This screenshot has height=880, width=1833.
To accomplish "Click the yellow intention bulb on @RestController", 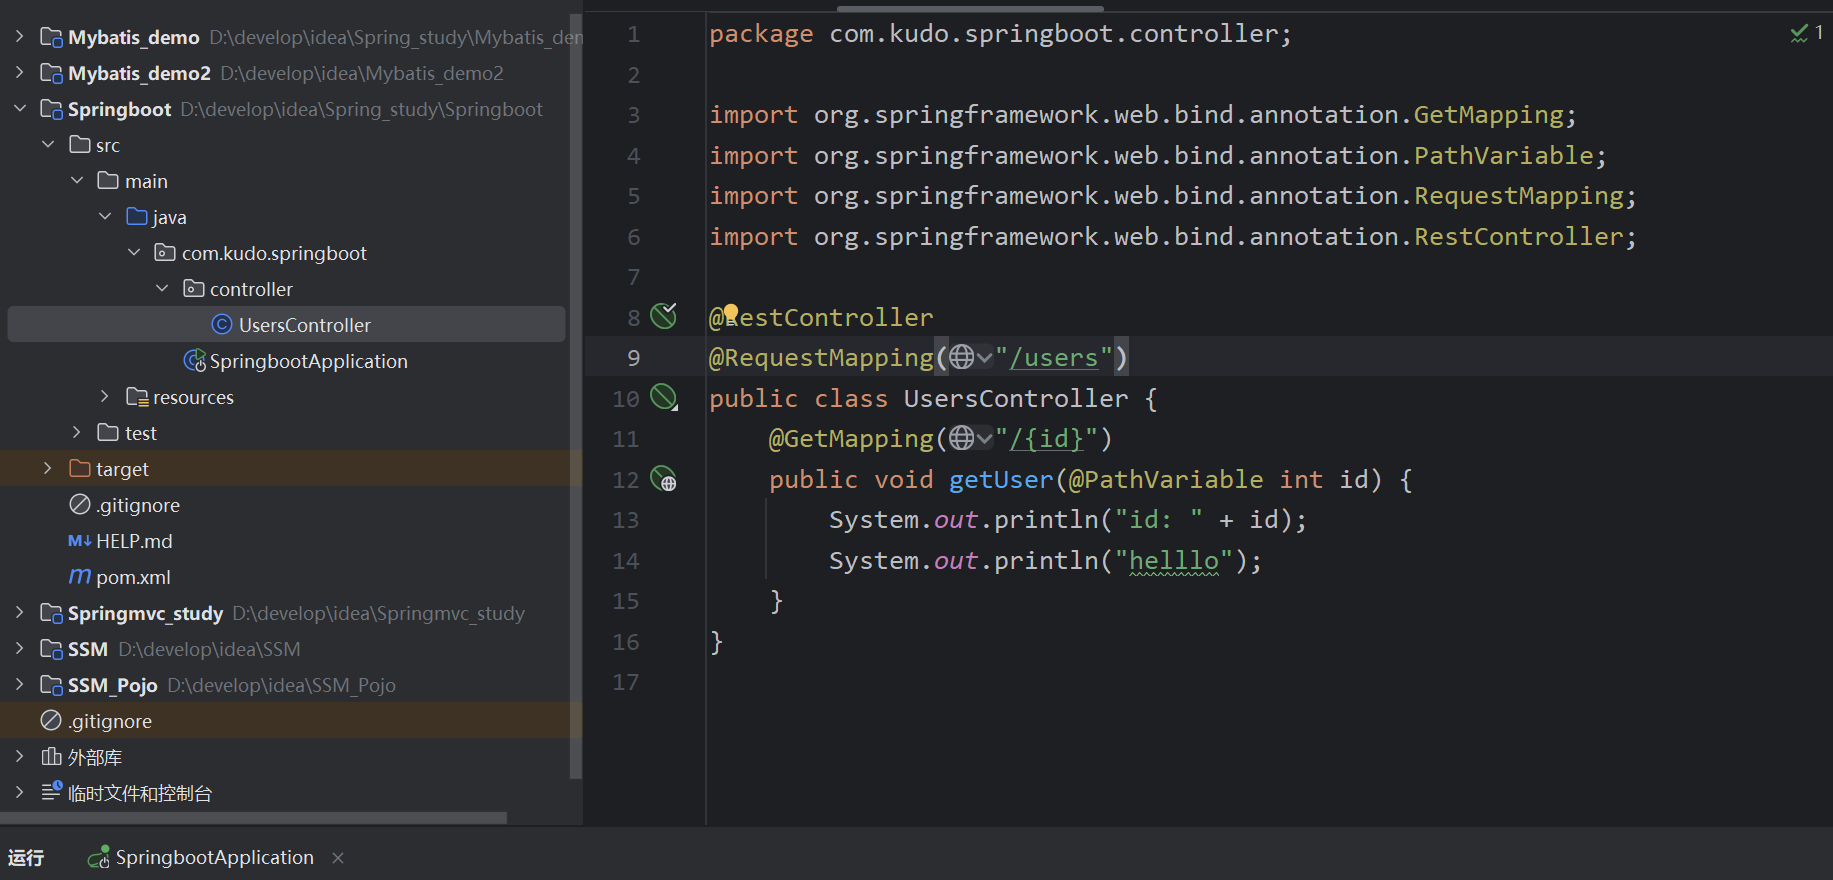I will point(731,313).
